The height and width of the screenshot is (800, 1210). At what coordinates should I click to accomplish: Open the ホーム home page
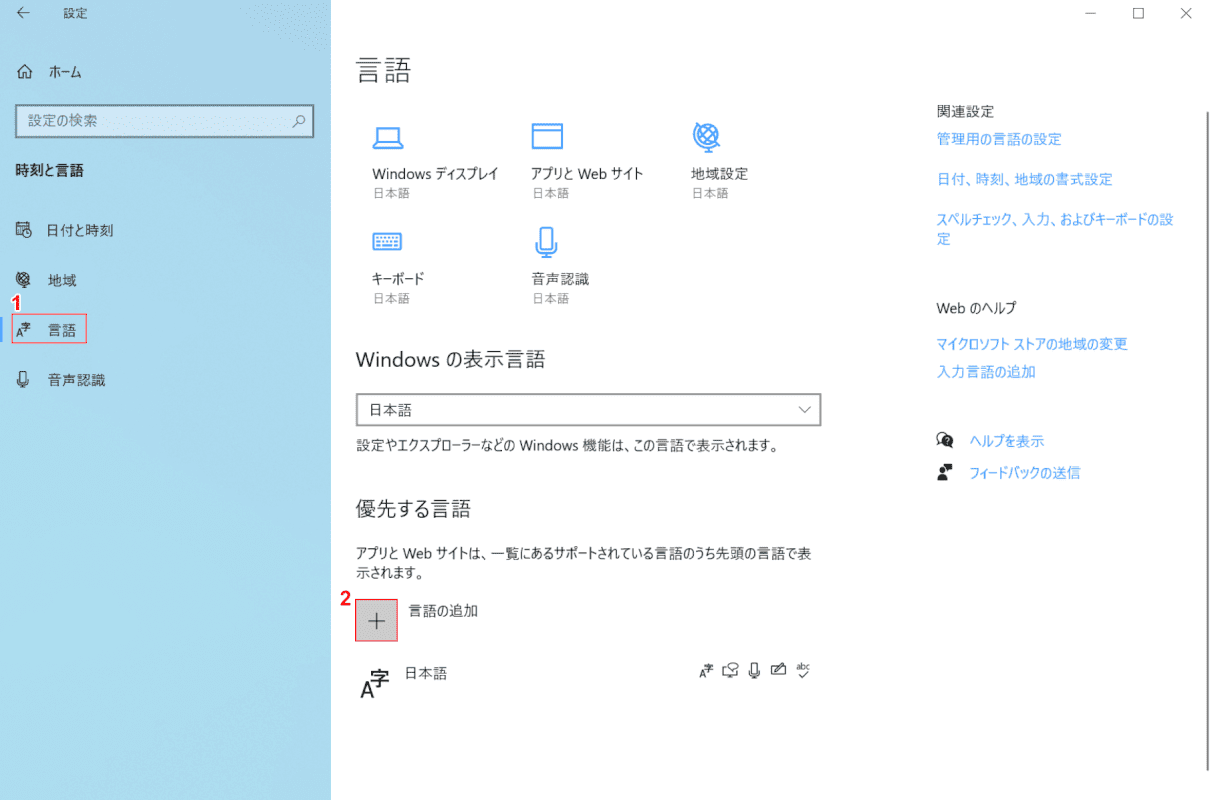[50, 72]
